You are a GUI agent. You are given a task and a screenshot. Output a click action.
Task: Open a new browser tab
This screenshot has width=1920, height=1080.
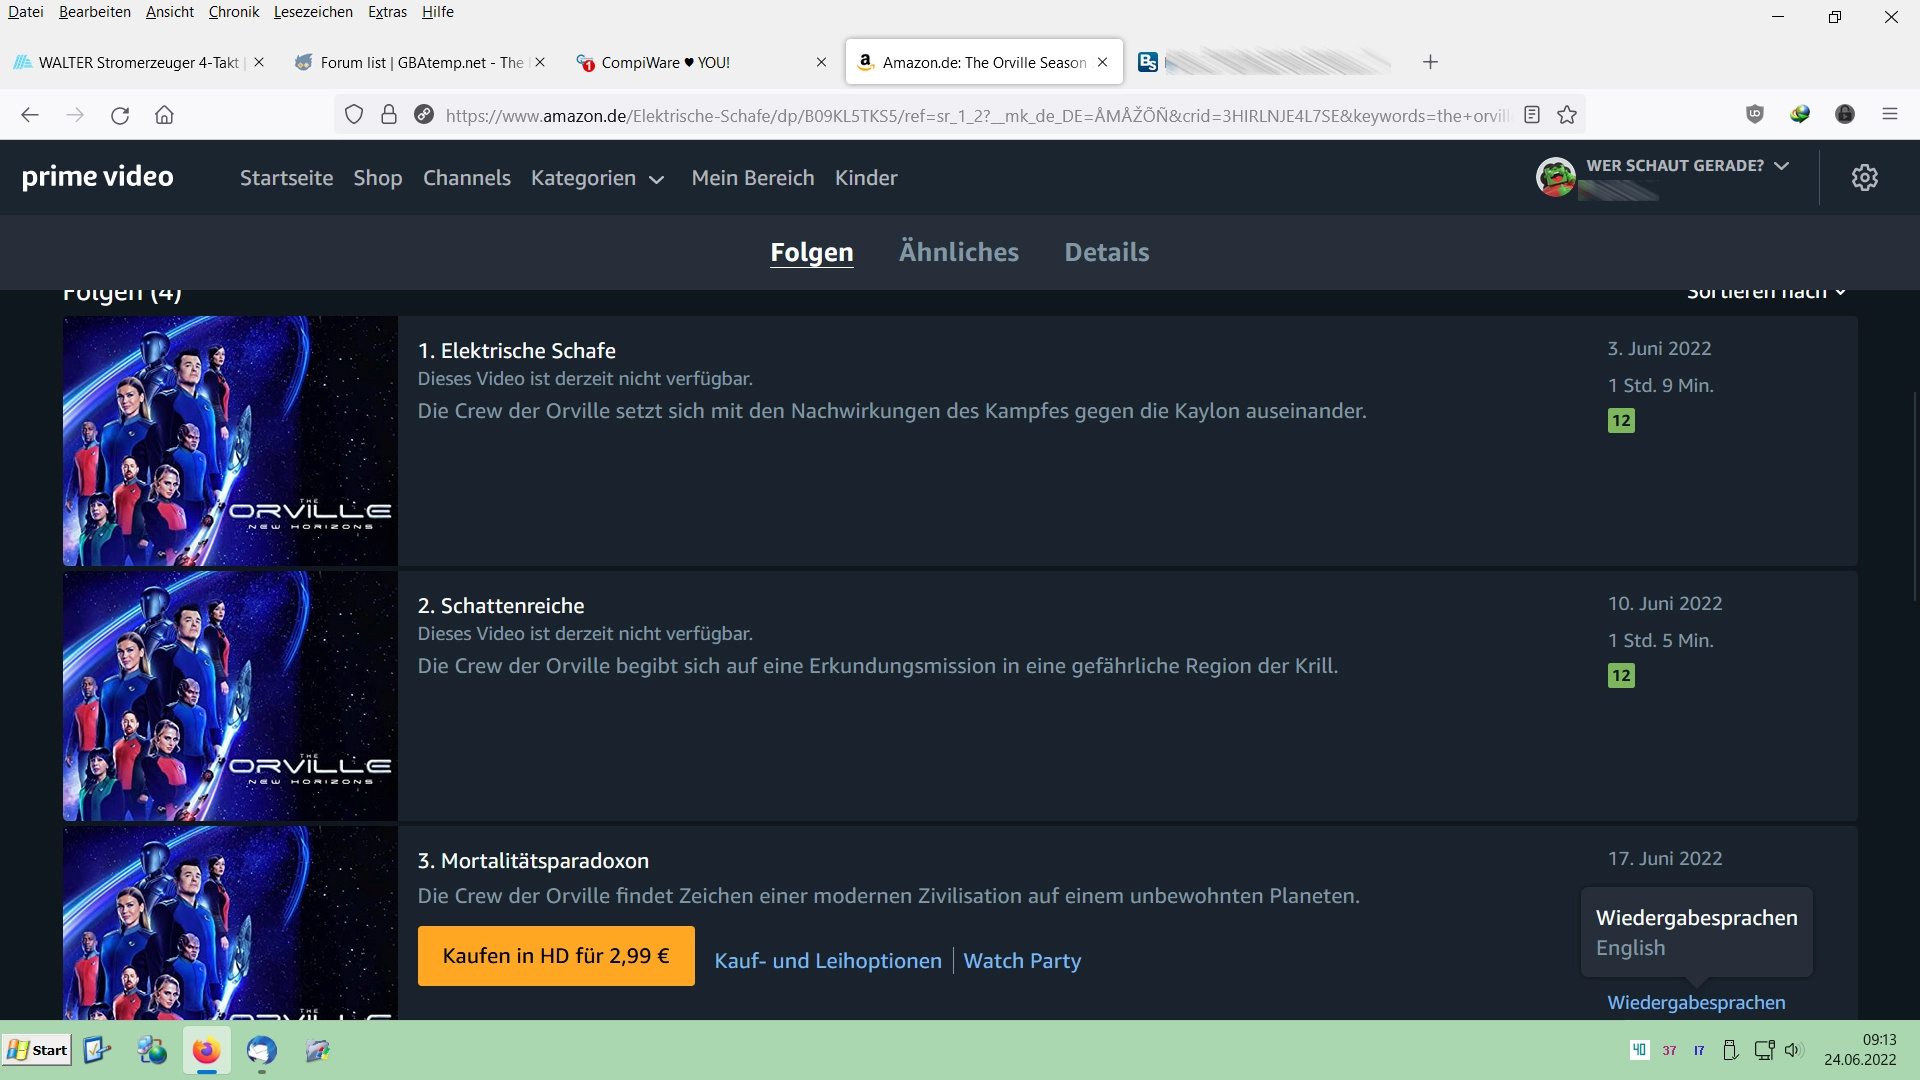pyautogui.click(x=1430, y=62)
